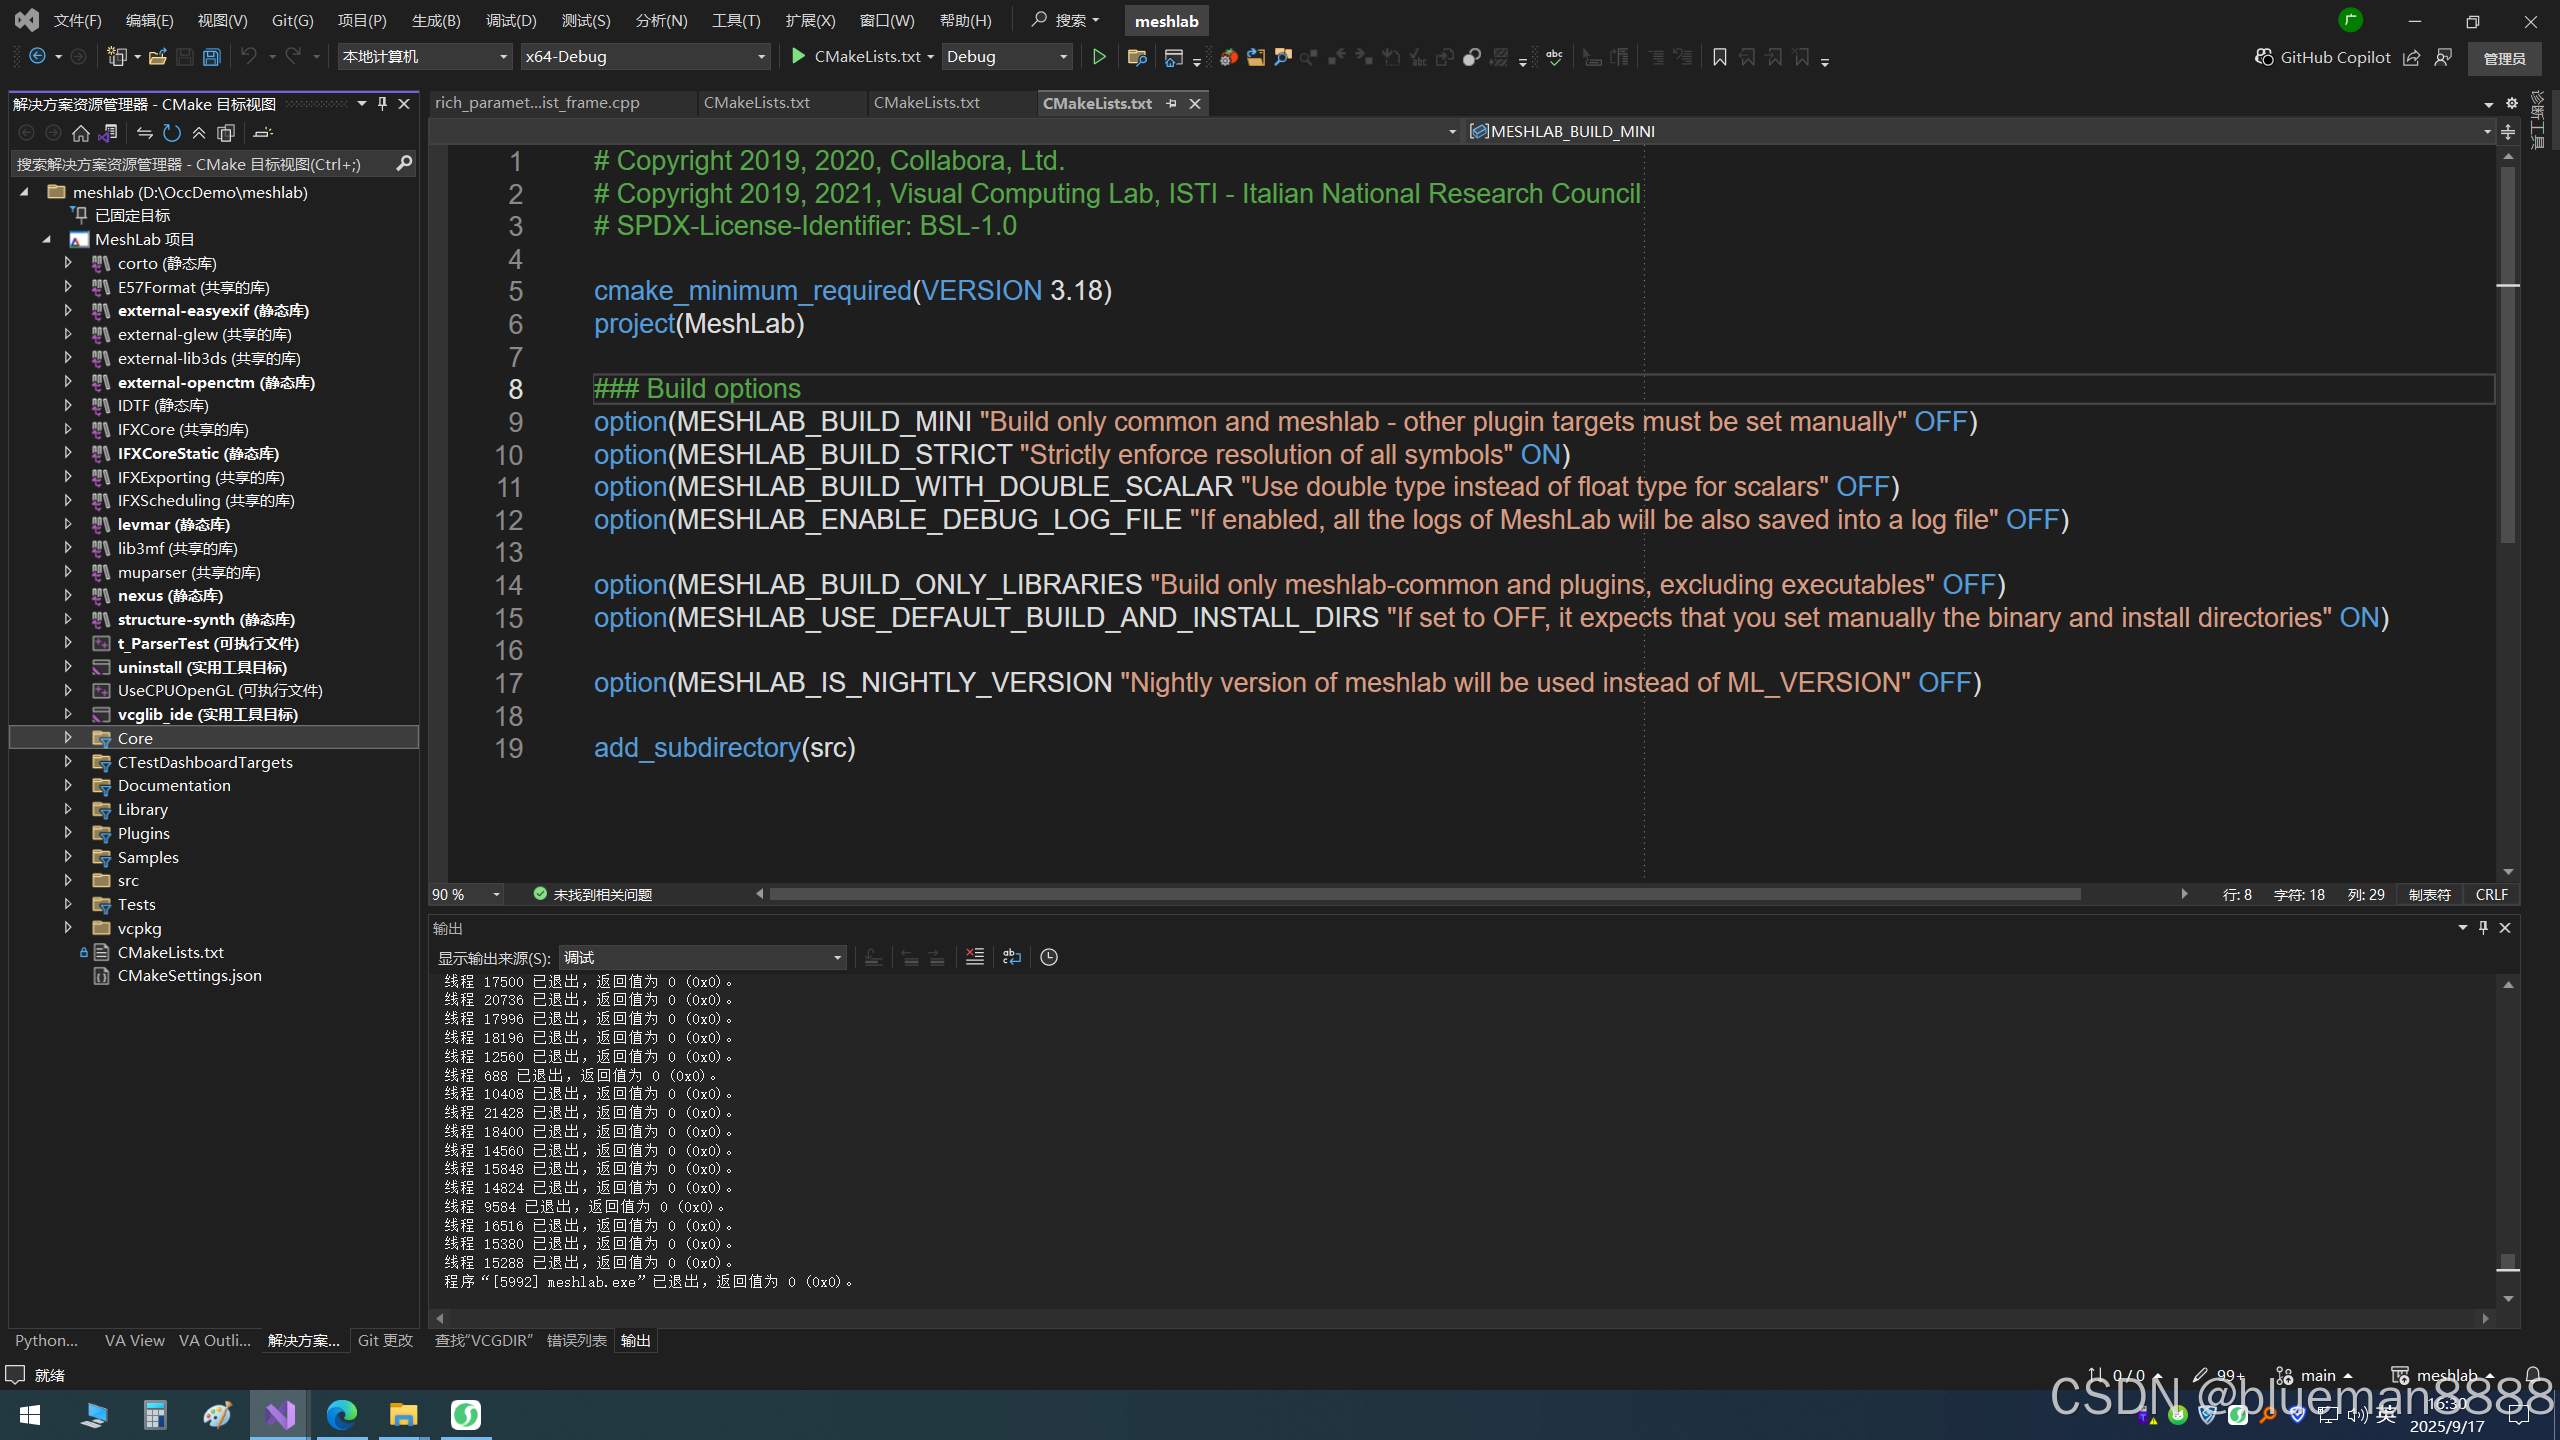Click the 管理员 button
2560x1440 pixels.
point(2505,58)
